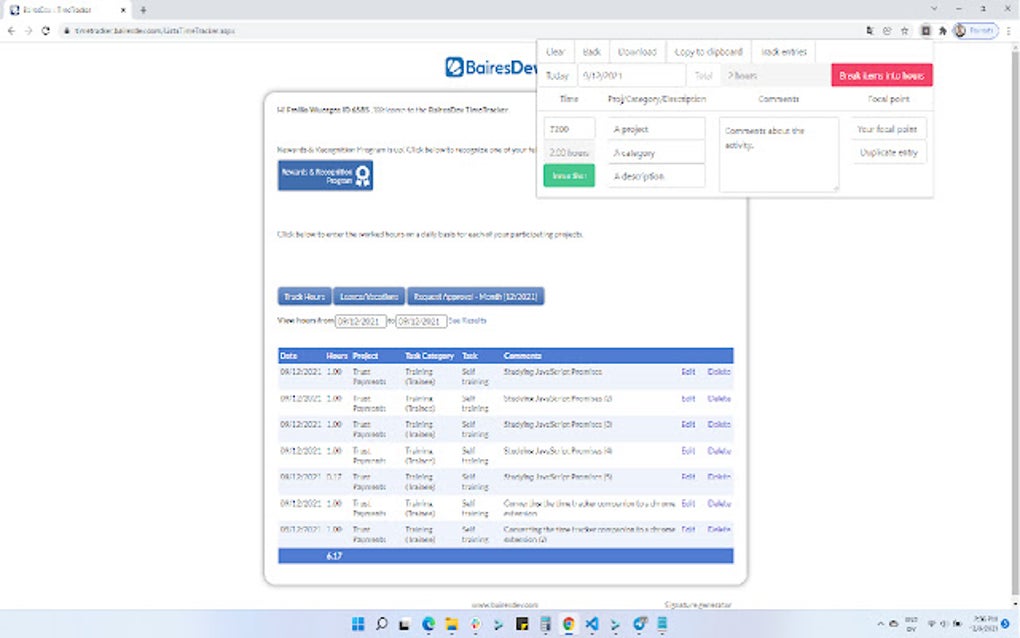The height and width of the screenshot is (638, 1020).
Task: Click the Chrome three-dot menu
Action: pyautogui.click(x=1009, y=30)
